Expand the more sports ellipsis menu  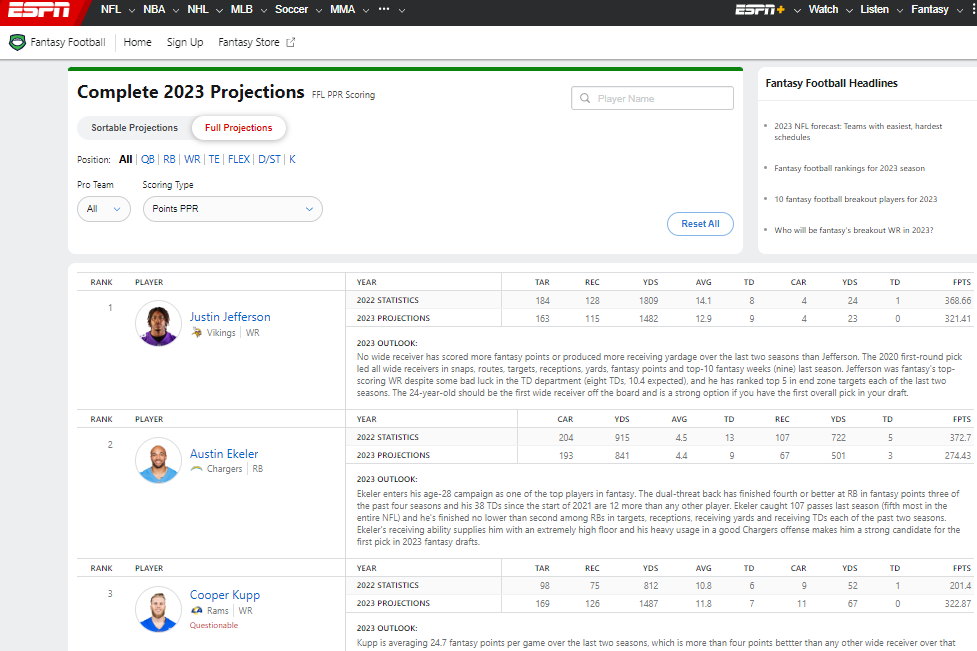pos(383,9)
